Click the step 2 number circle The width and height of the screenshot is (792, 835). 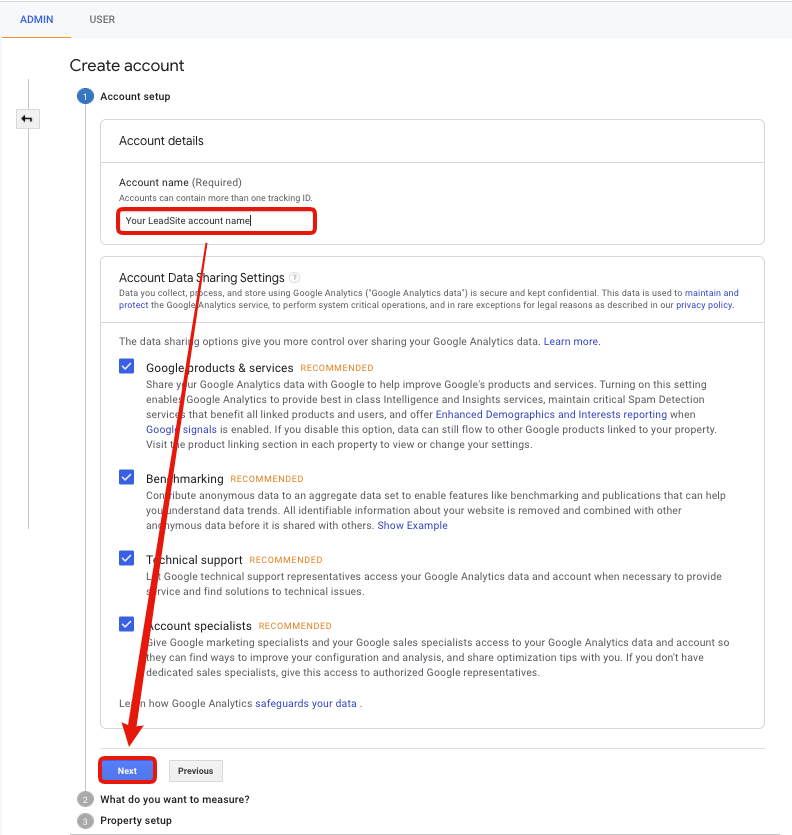tap(85, 799)
